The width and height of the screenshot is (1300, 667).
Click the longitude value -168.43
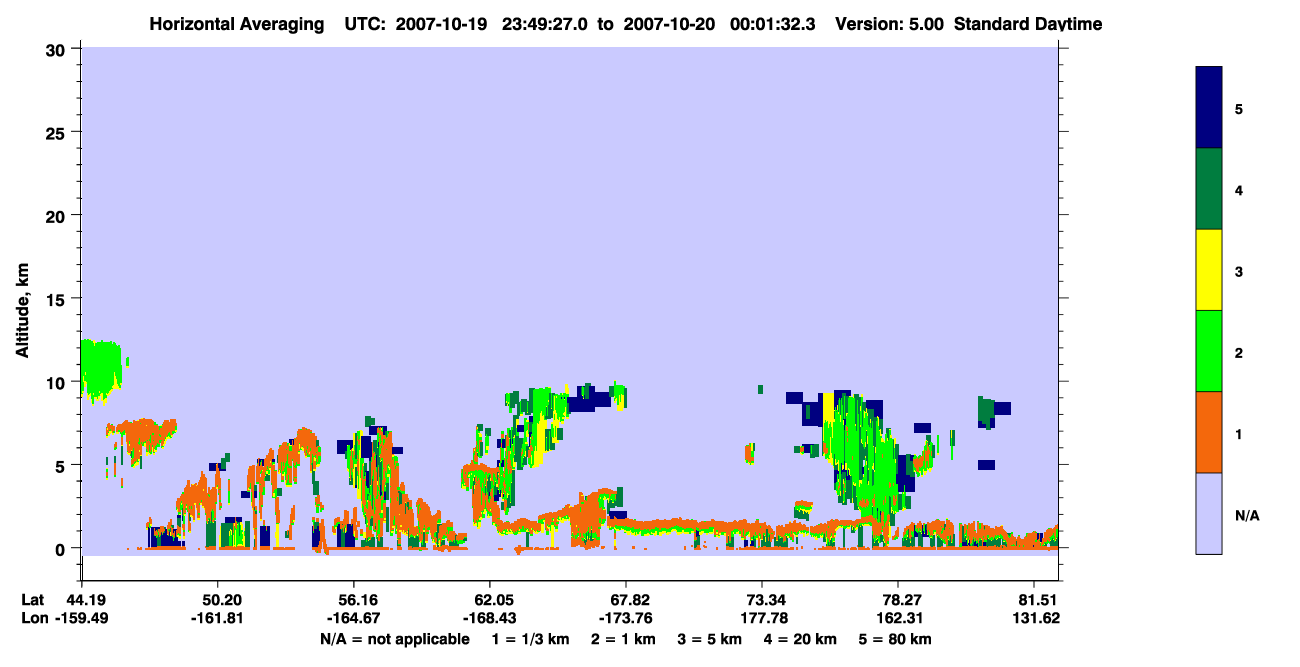pyautogui.click(x=490, y=618)
